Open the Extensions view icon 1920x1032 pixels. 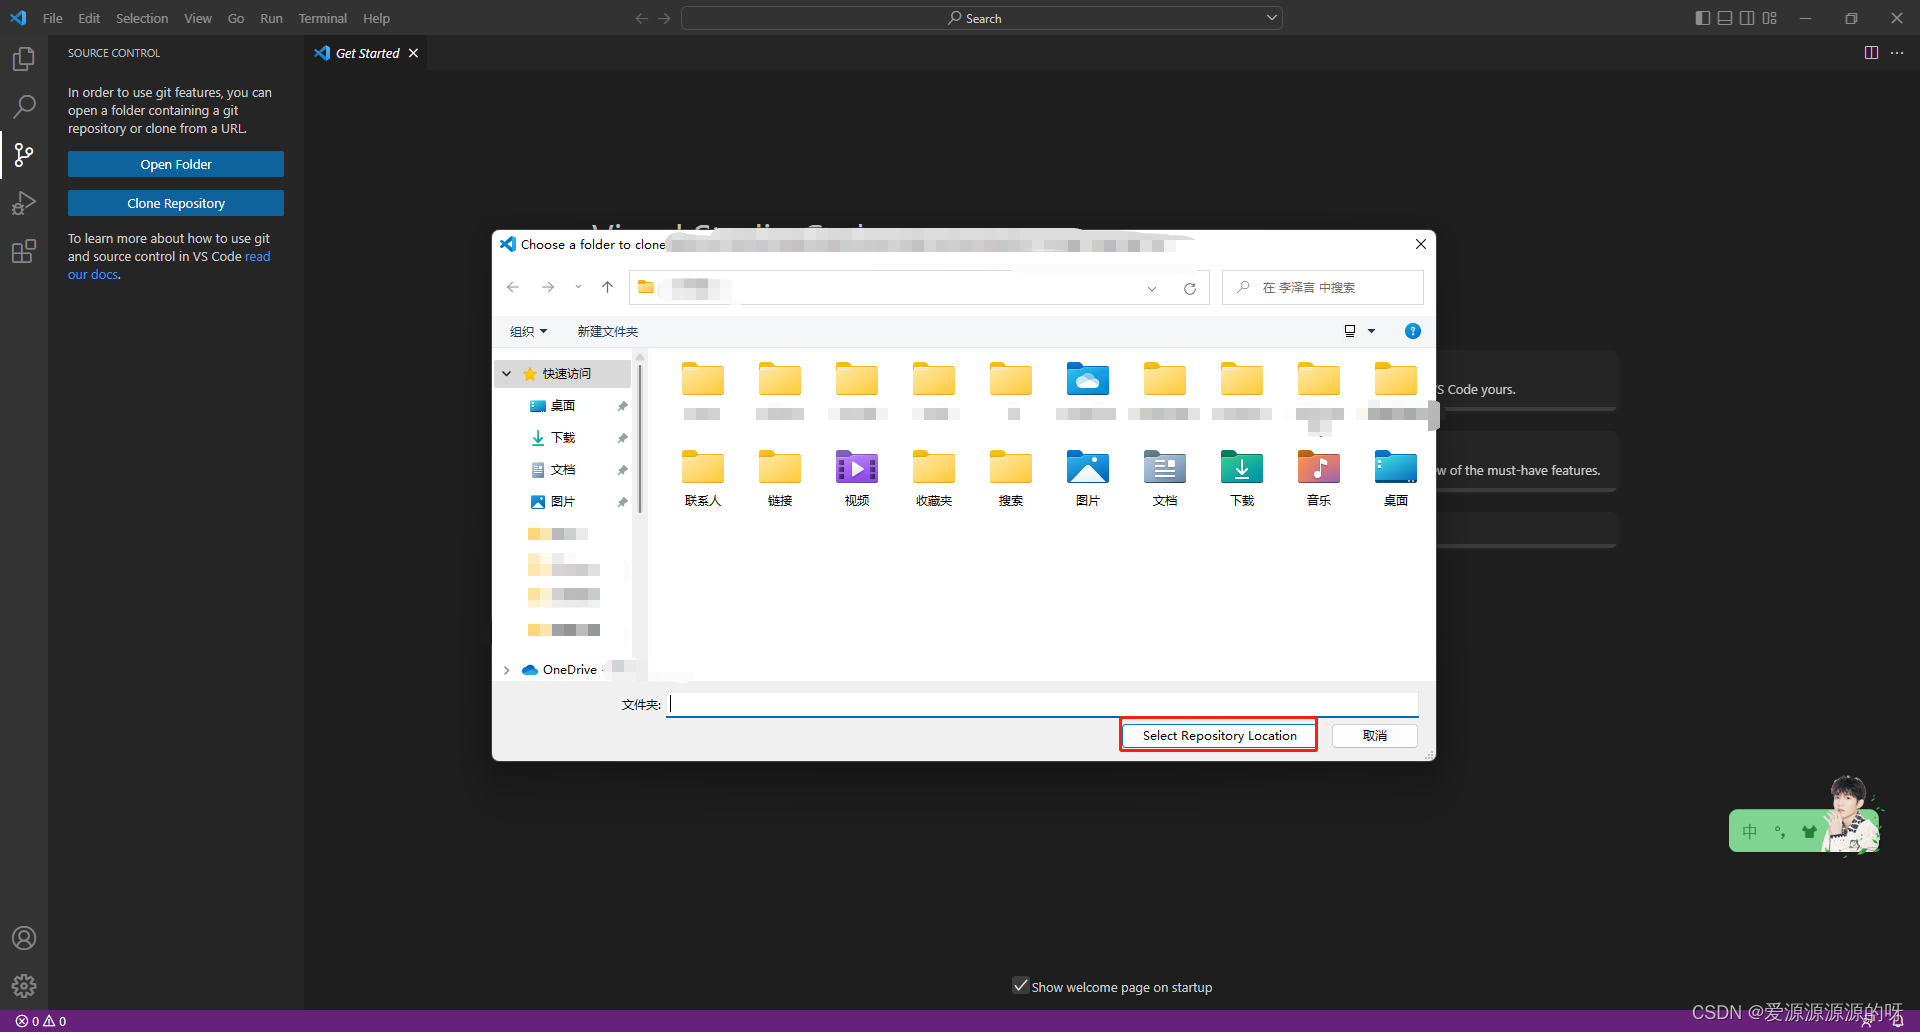point(24,251)
